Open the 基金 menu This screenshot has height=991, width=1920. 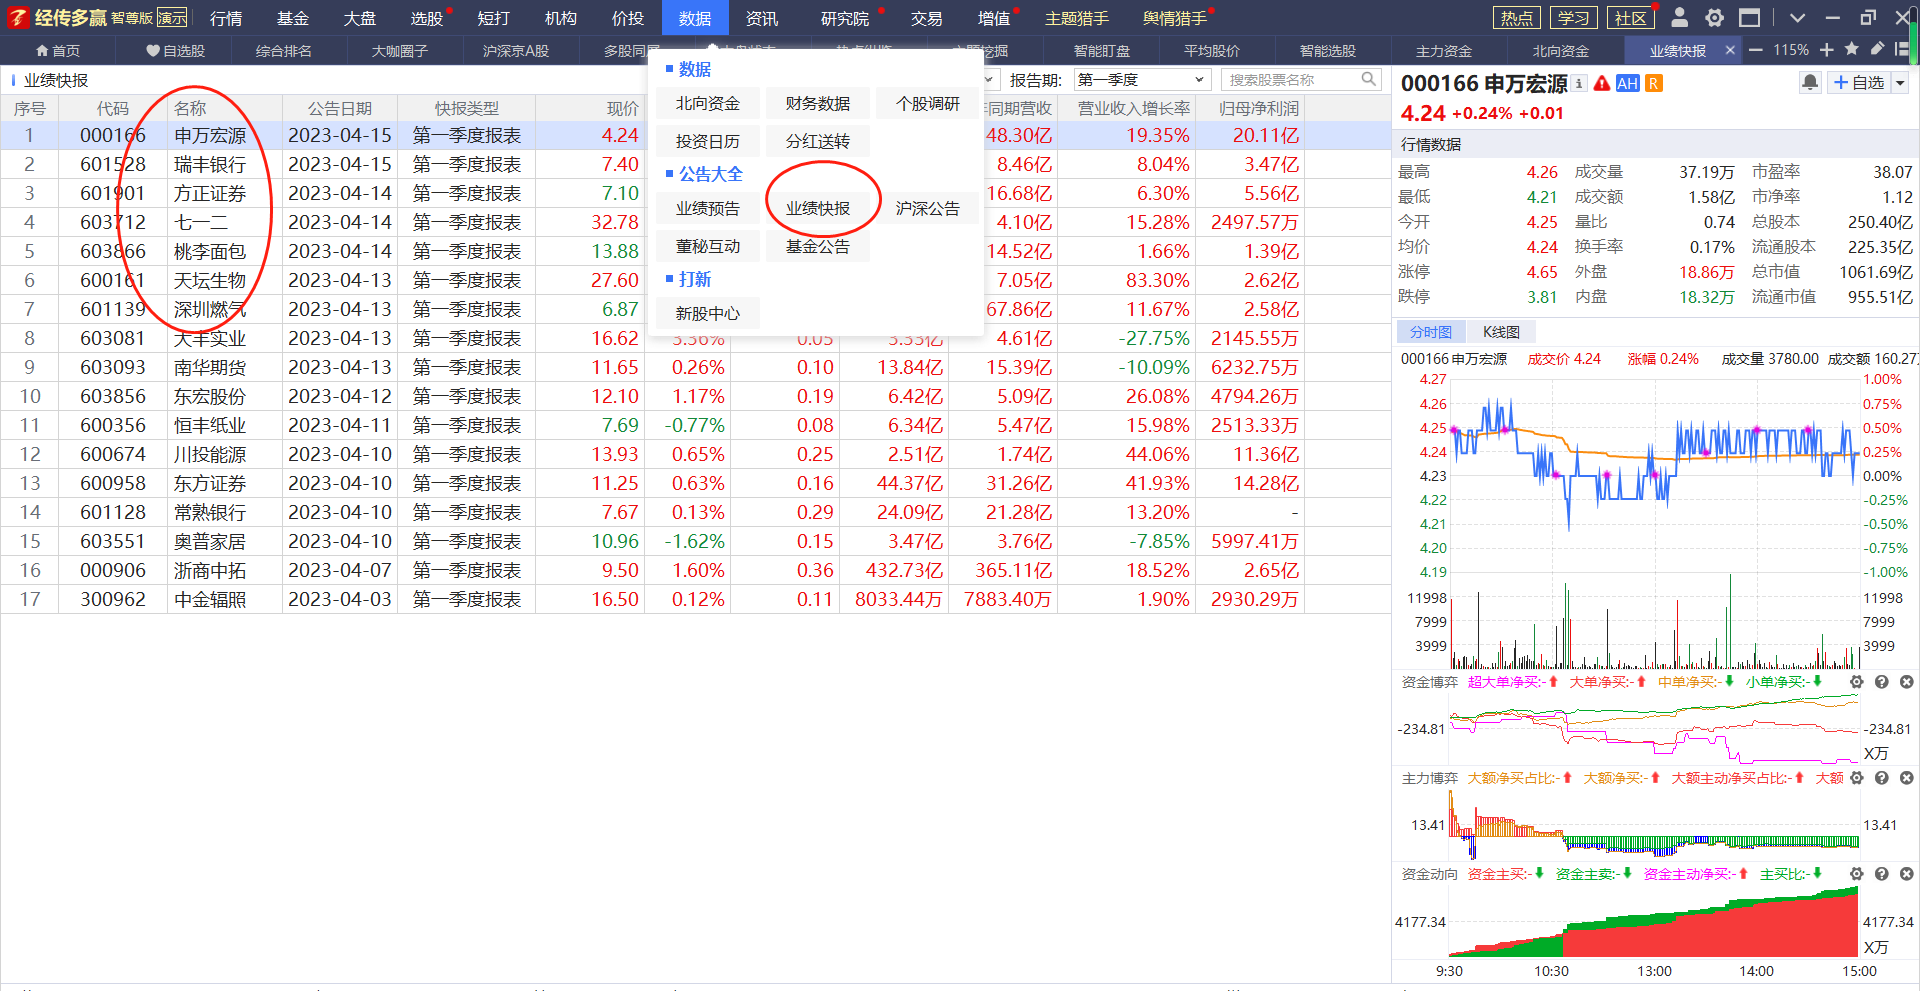(293, 18)
